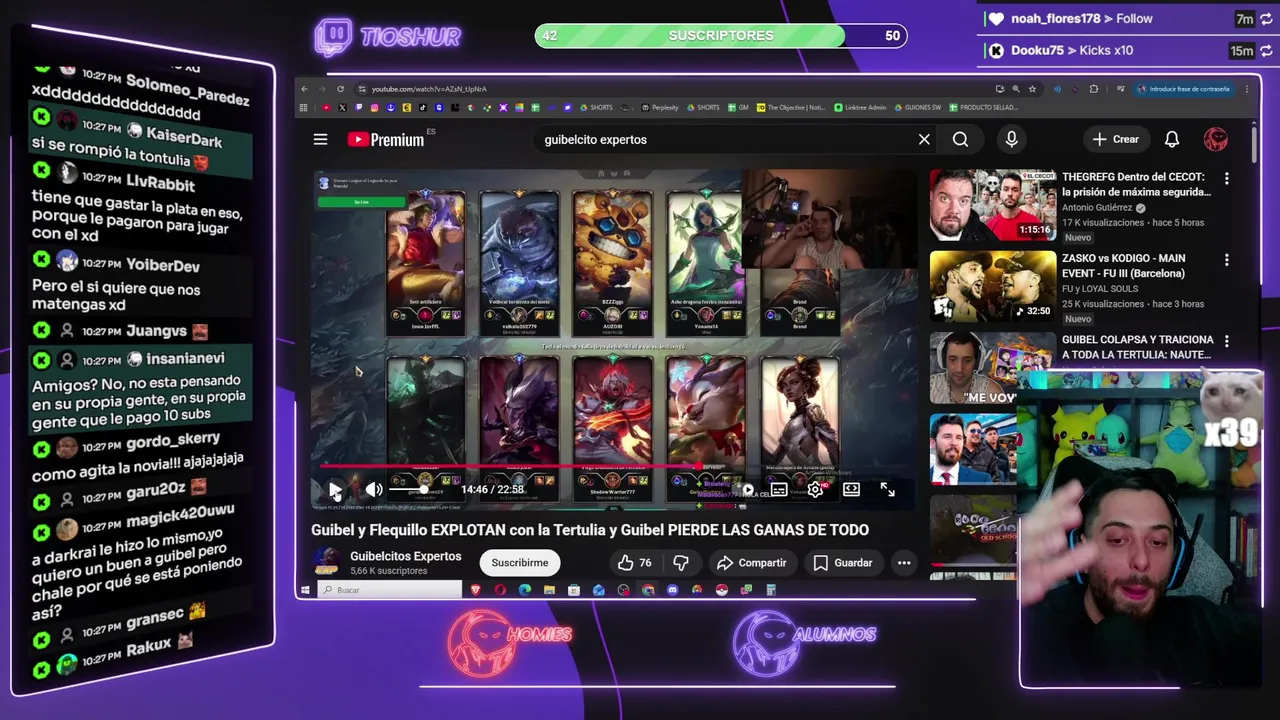Open the Chrome three-dot menu

[x=1247, y=89]
